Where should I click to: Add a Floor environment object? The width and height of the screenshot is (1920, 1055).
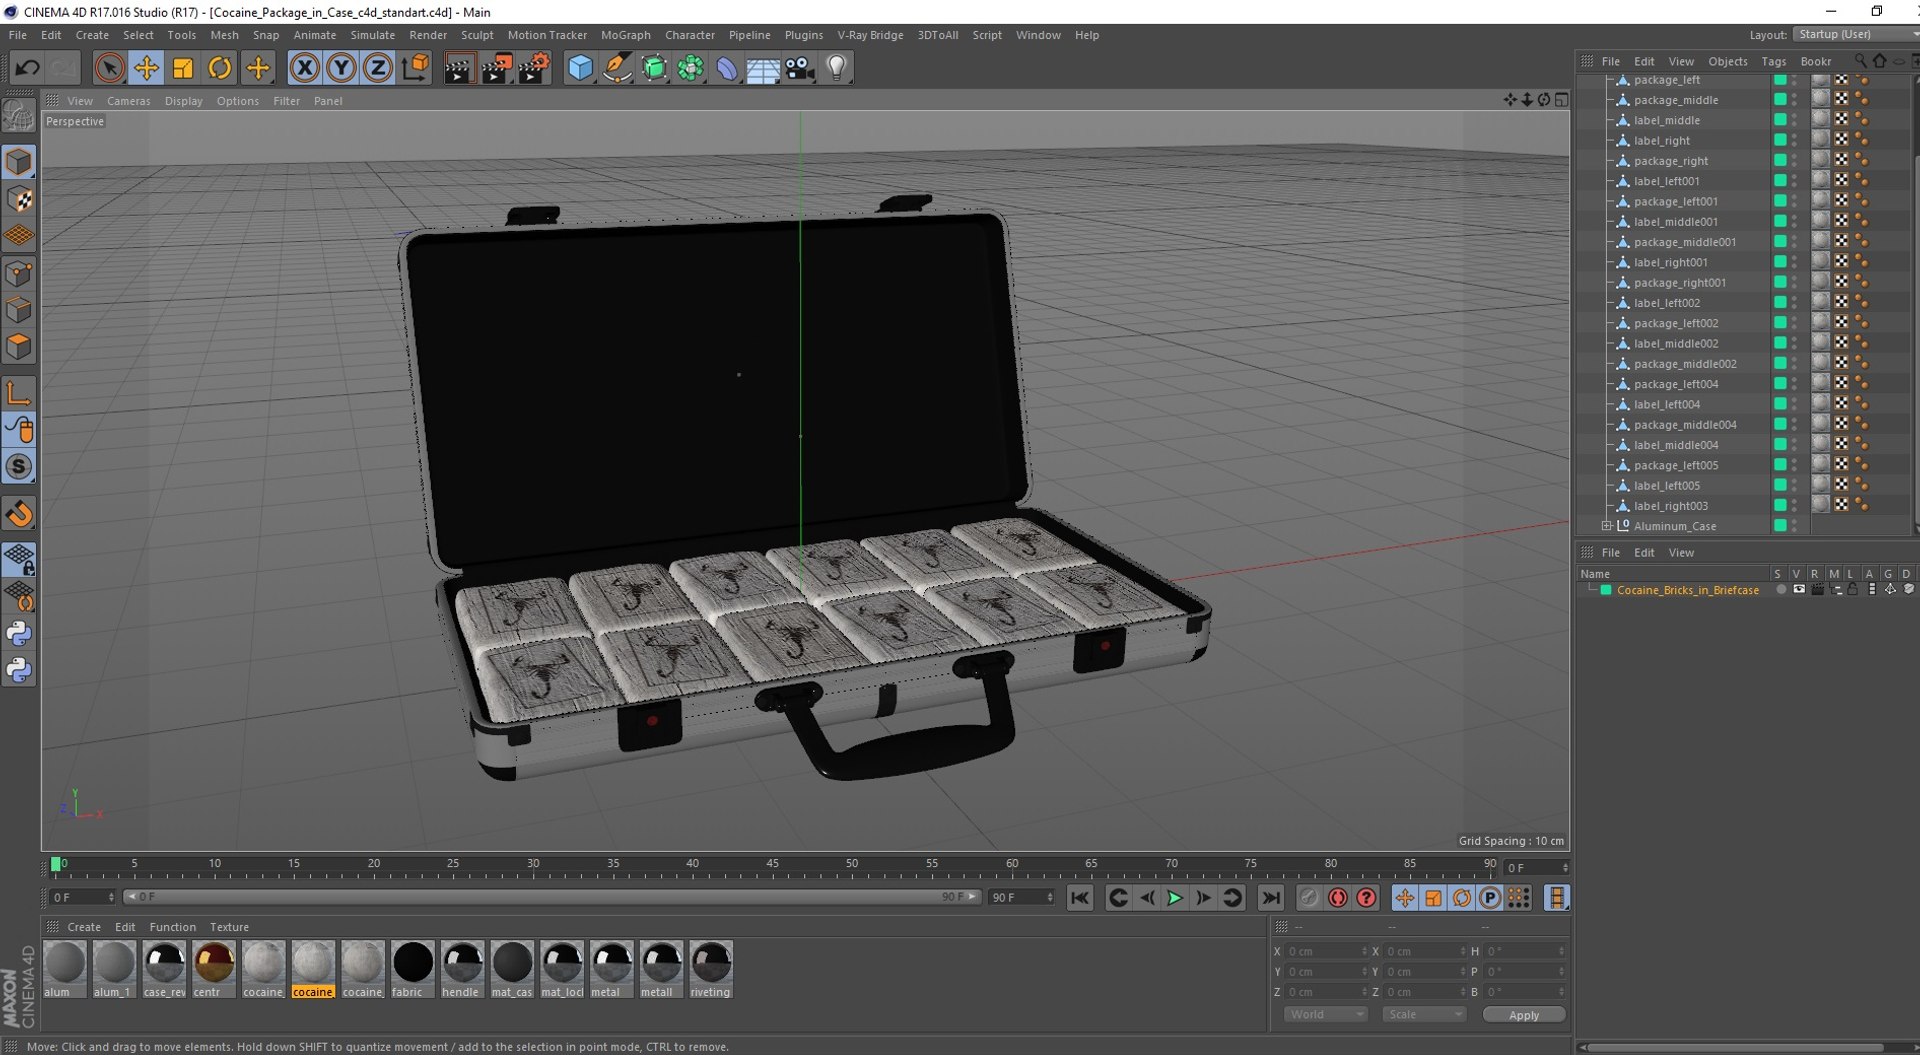[x=763, y=68]
